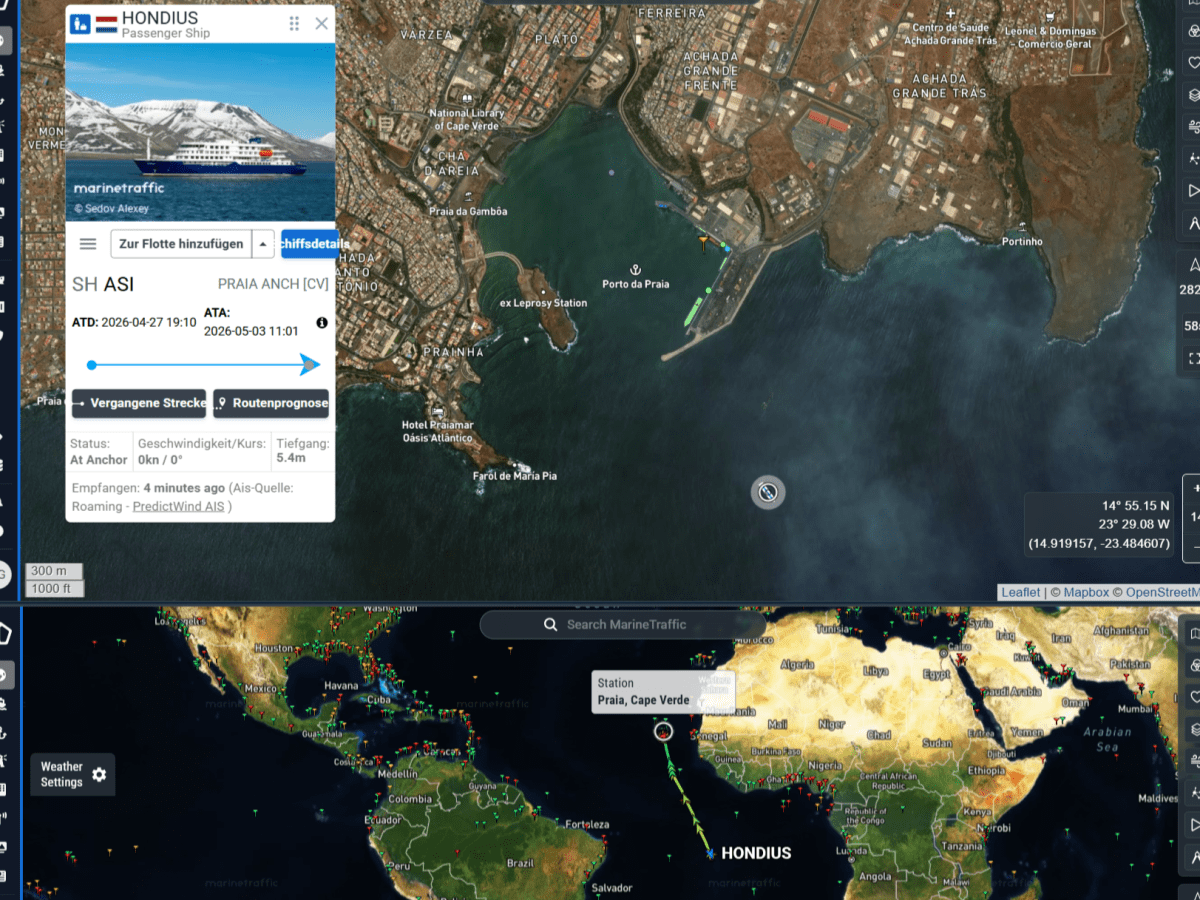Click the ex Leprosy Station label
This screenshot has width=1200, height=900.
click(543, 303)
